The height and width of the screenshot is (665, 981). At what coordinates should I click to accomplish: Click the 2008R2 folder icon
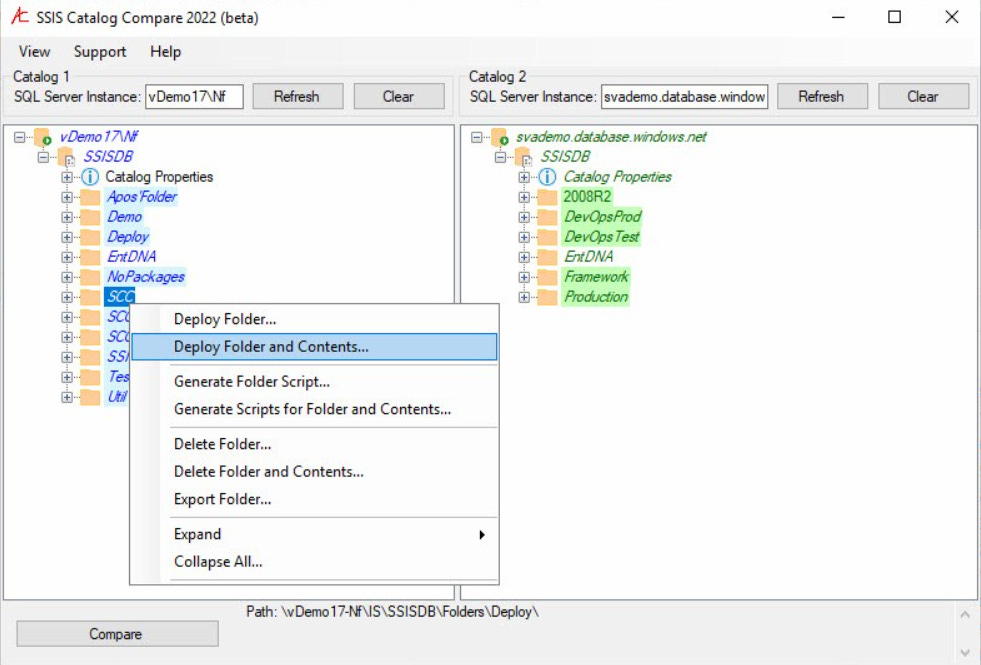[547, 197]
